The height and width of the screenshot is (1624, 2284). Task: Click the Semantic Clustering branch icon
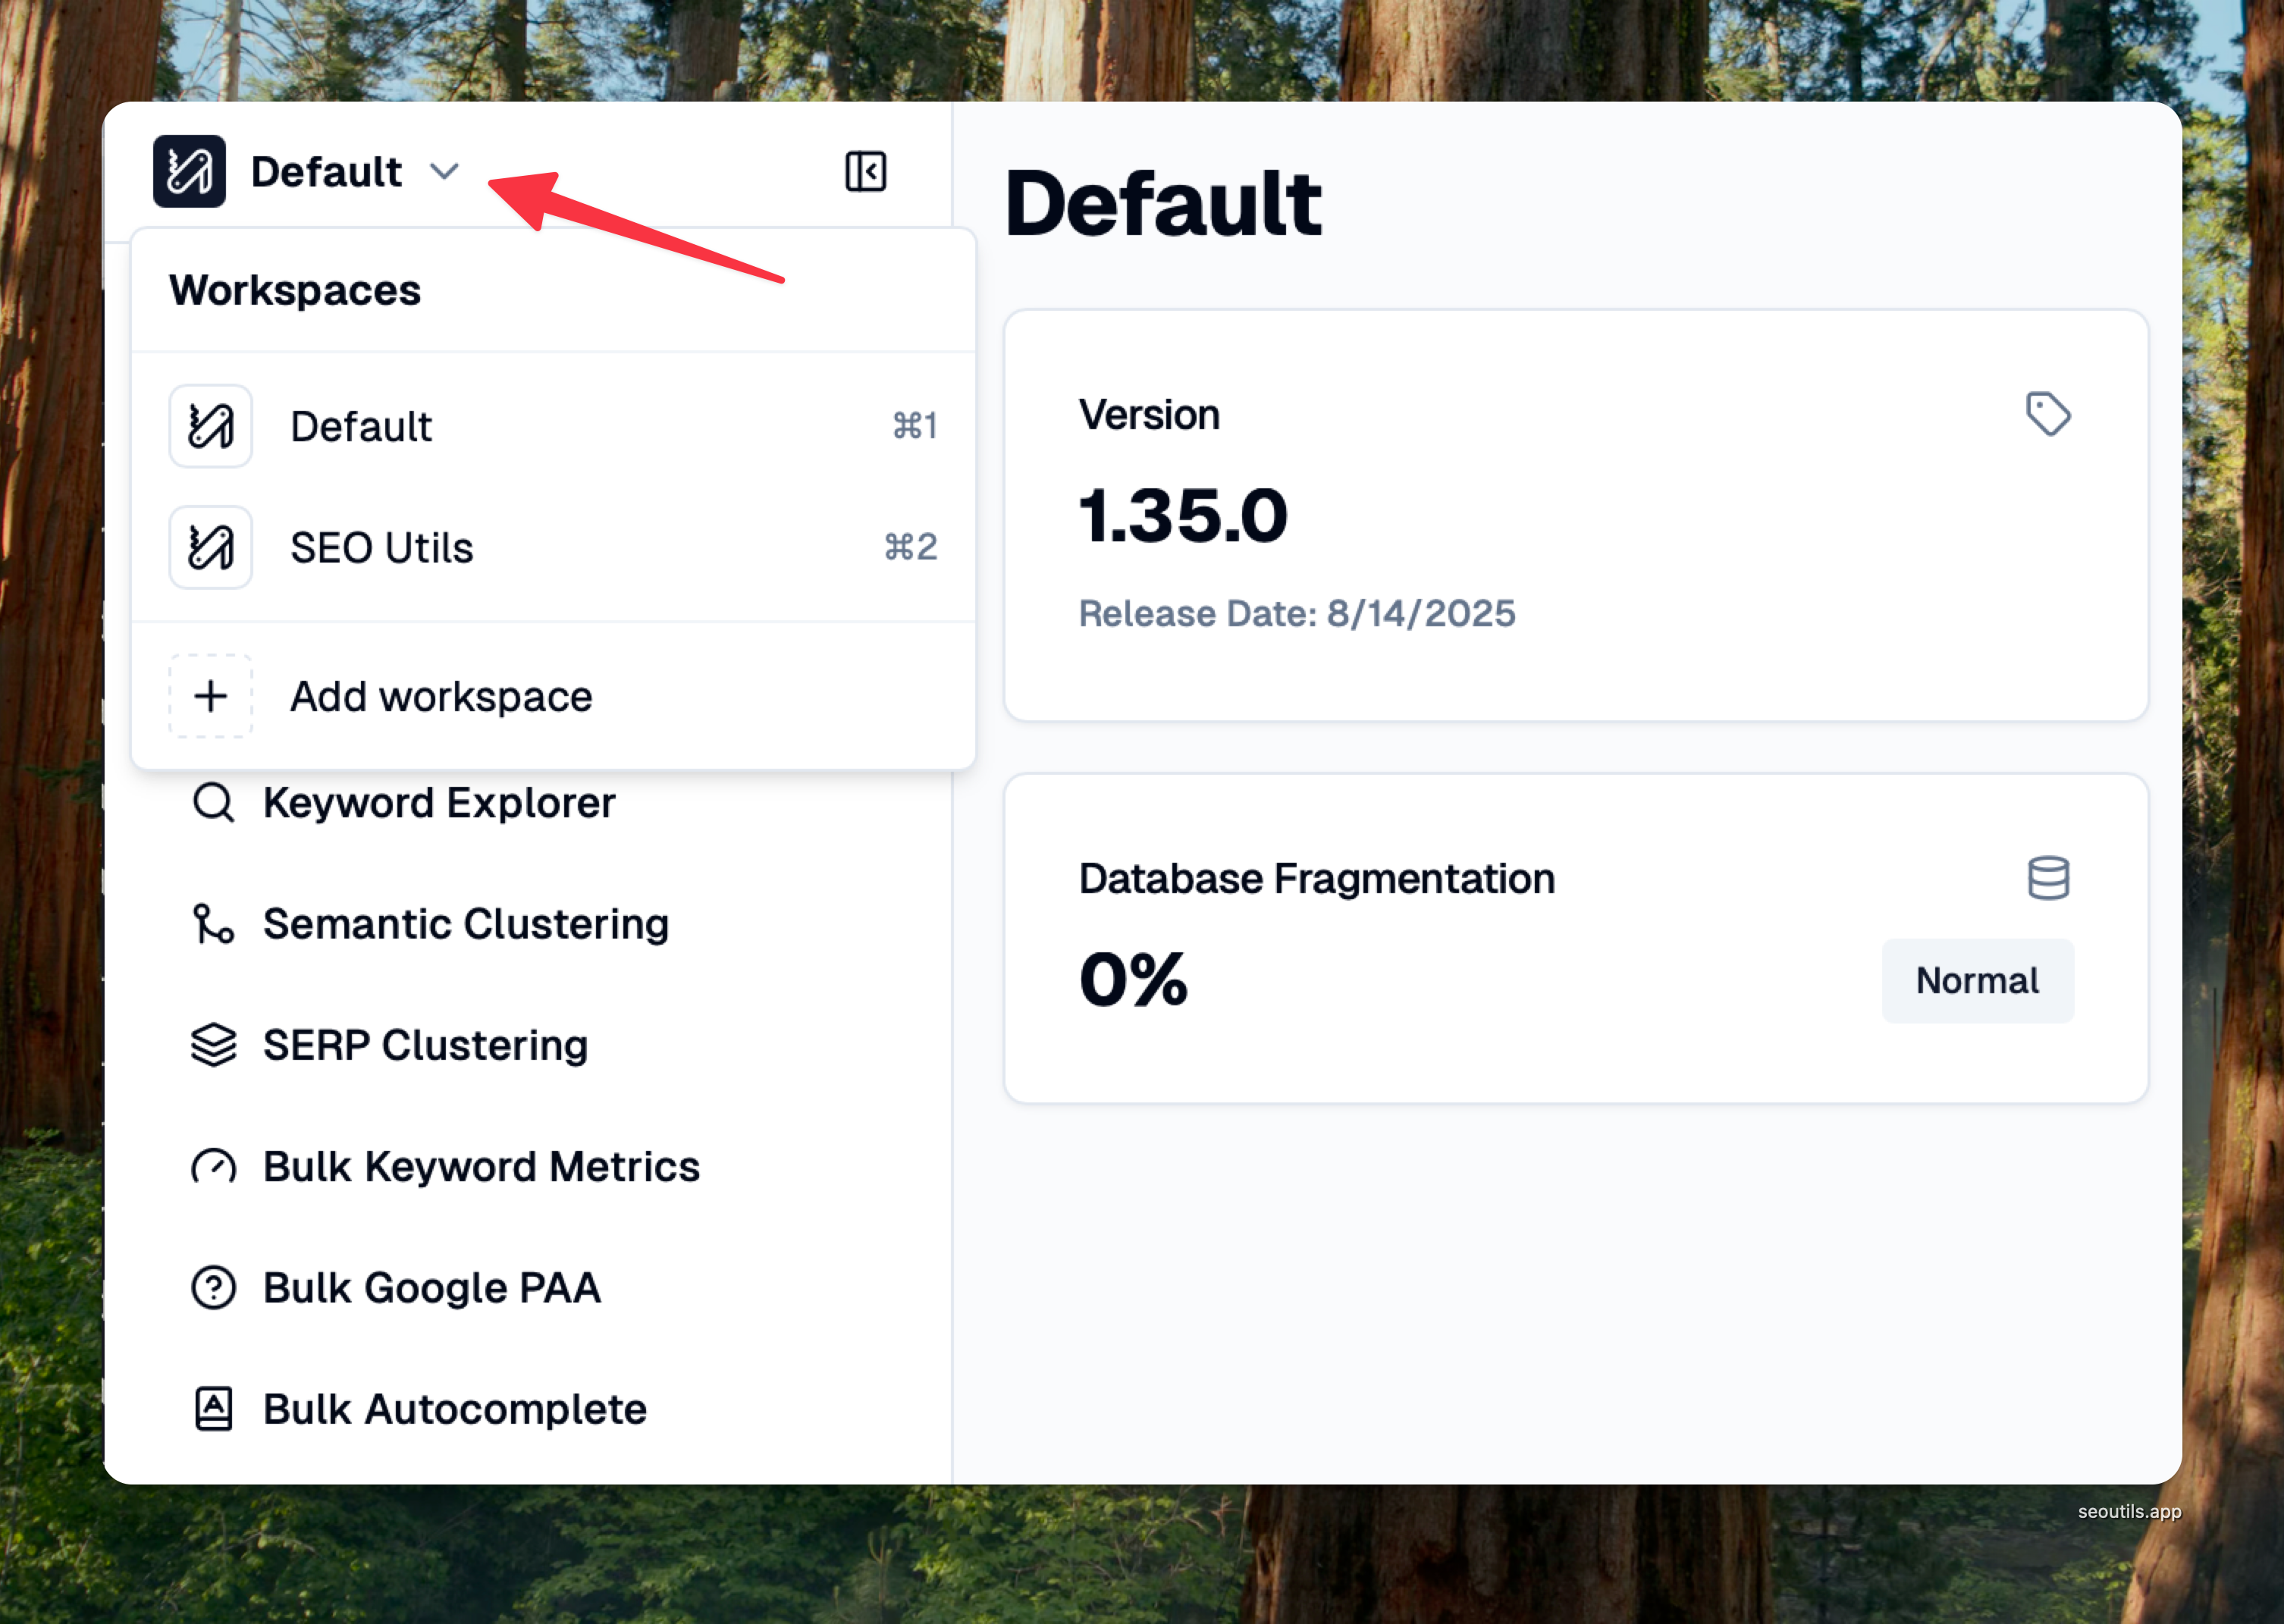[x=213, y=924]
